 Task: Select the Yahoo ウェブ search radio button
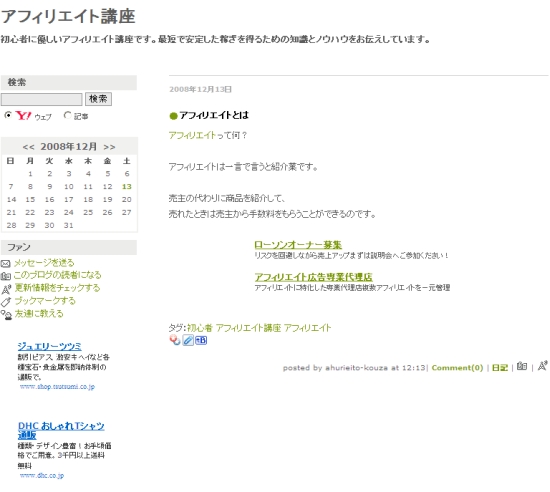8,115
